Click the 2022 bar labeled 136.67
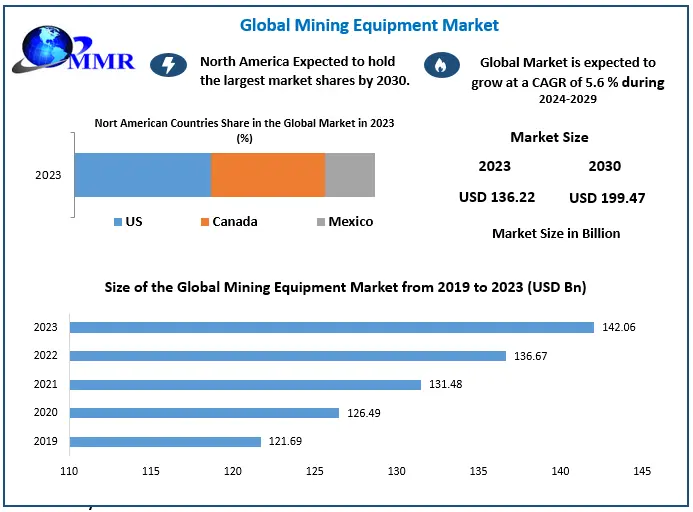This screenshot has width=693, height=512. coord(288,356)
